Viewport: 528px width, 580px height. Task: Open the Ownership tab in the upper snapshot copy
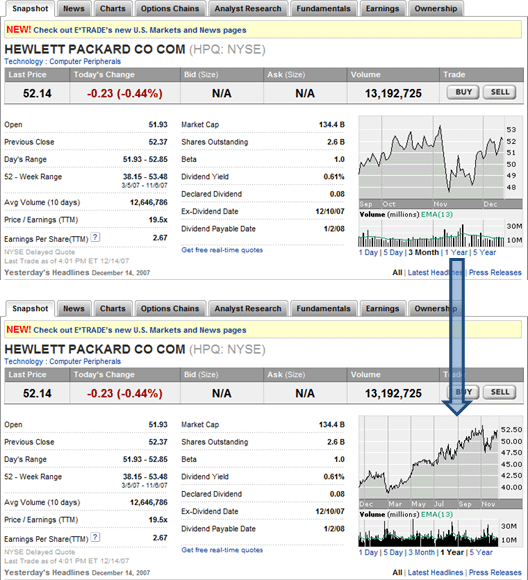tap(435, 9)
